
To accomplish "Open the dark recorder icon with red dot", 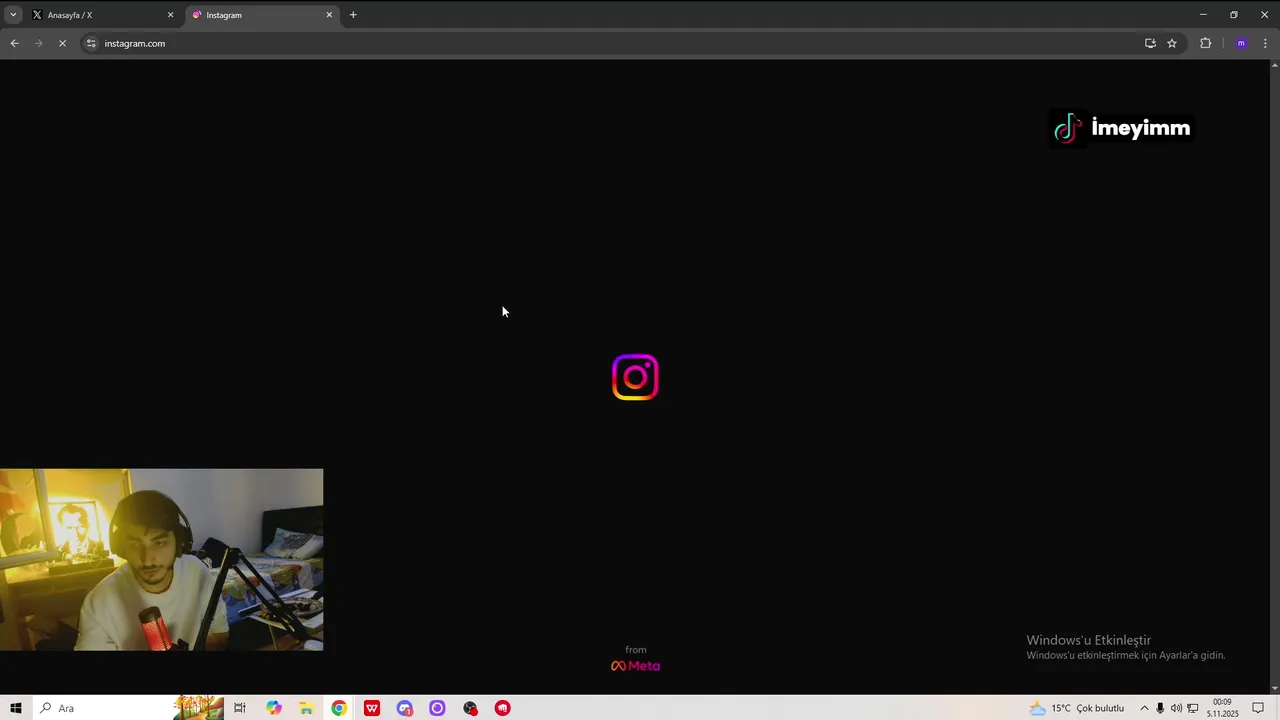I will coord(470,708).
